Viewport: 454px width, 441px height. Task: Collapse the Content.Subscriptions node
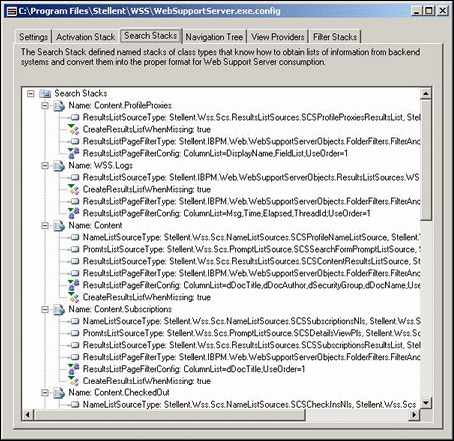pos(45,309)
